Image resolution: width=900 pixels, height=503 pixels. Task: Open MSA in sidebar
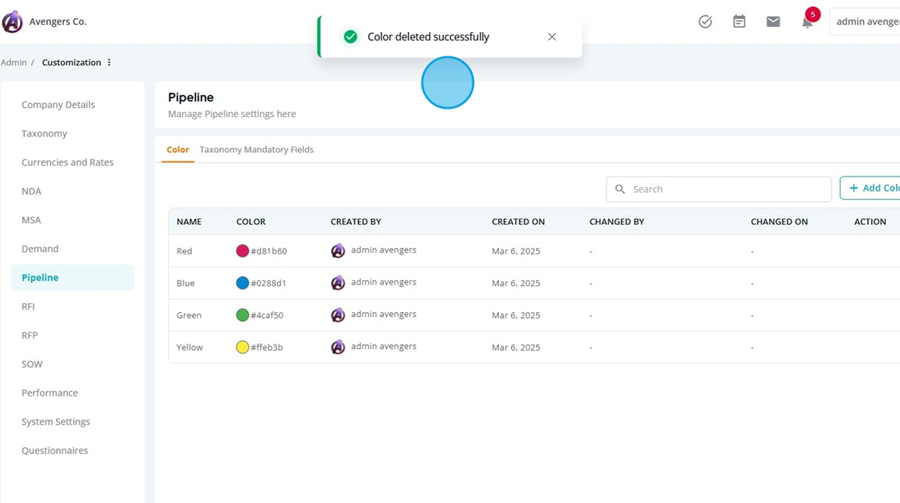31,220
